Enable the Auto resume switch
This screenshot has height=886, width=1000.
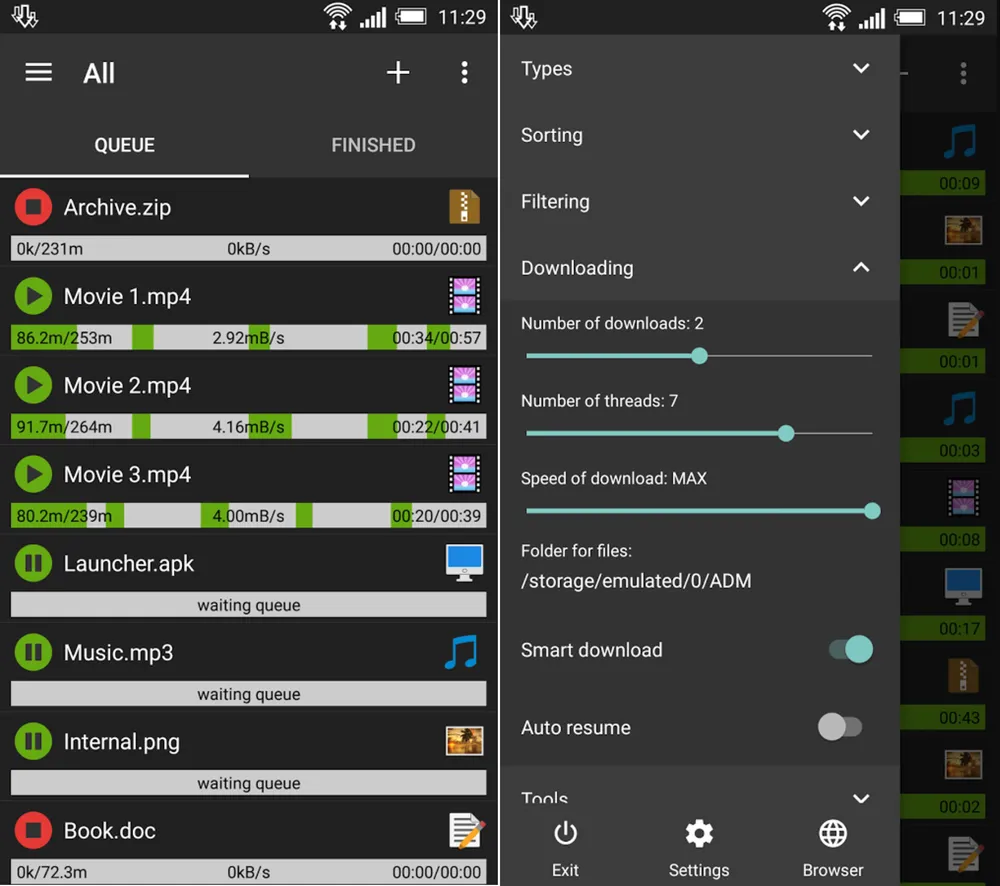[839, 727]
